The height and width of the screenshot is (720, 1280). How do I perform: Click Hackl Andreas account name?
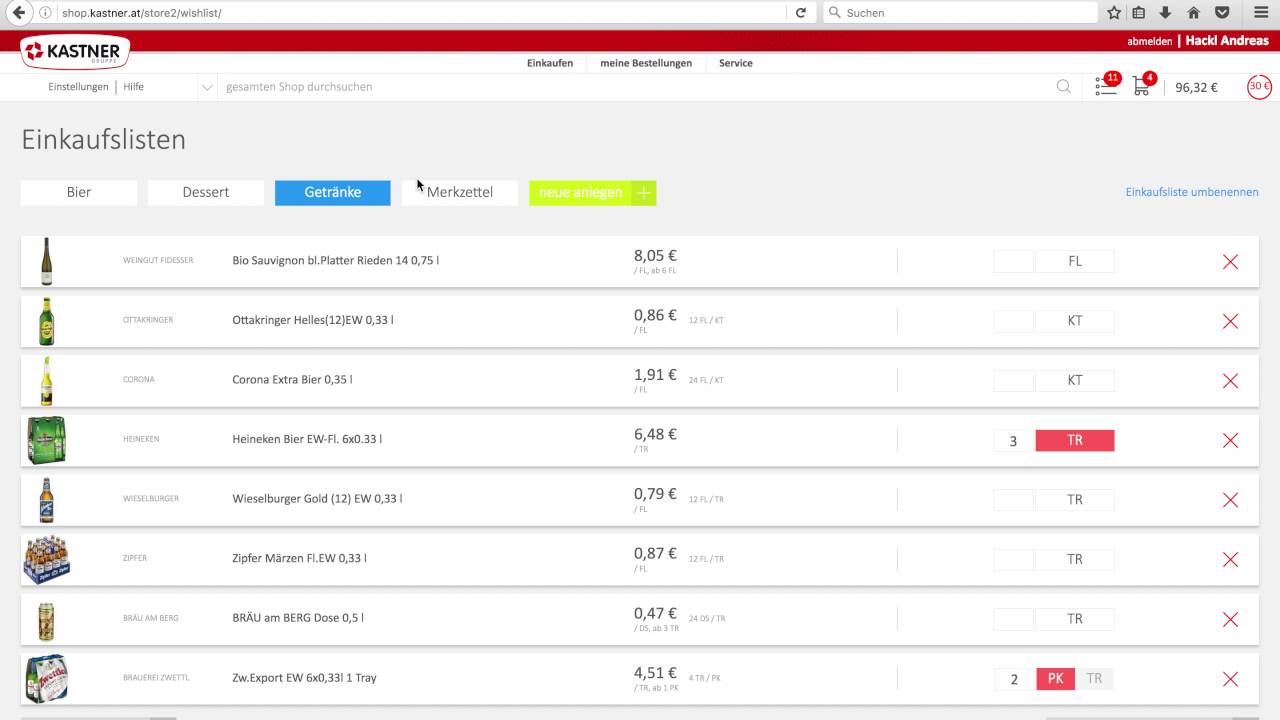pyautogui.click(x=1227, y=41)
